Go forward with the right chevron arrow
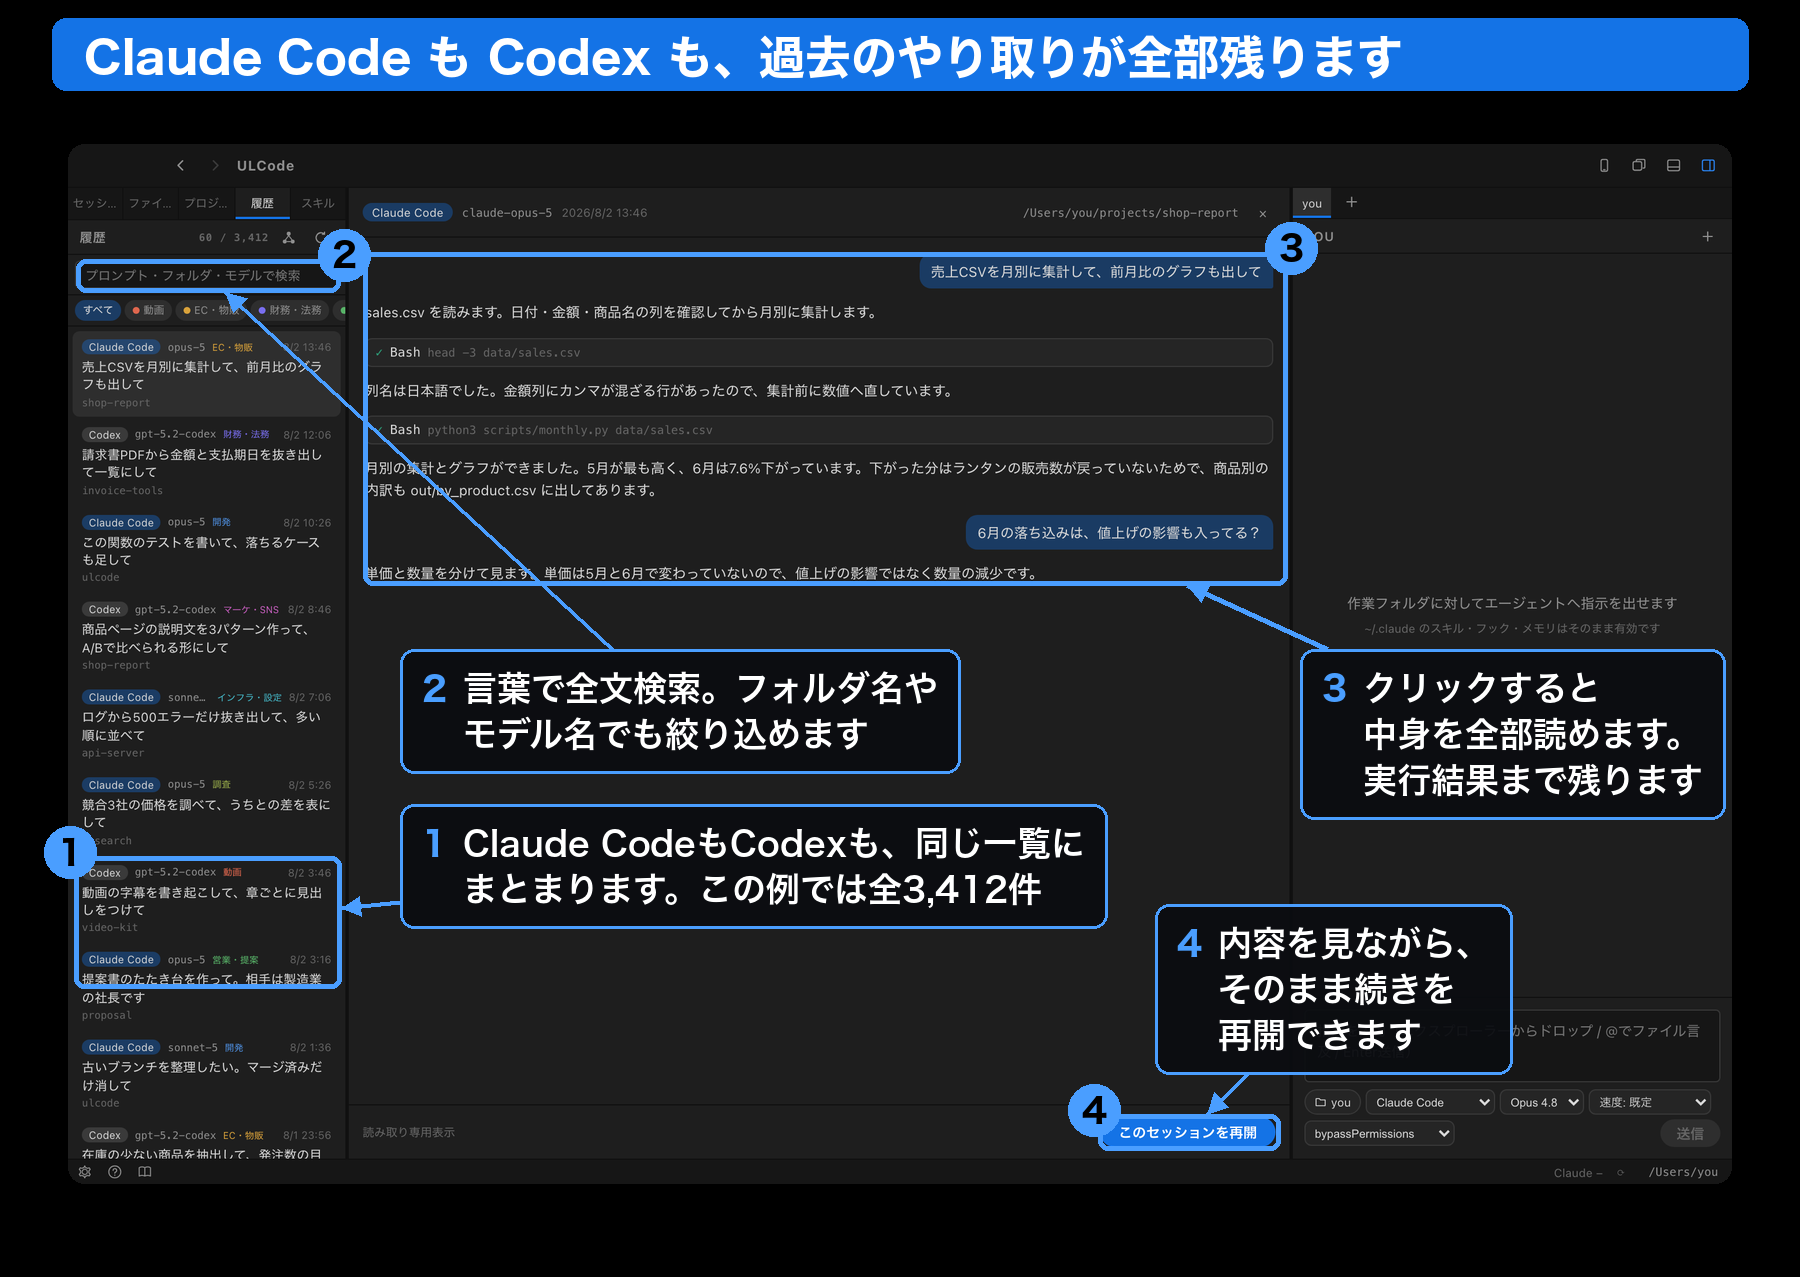 (x=215, y=166)
